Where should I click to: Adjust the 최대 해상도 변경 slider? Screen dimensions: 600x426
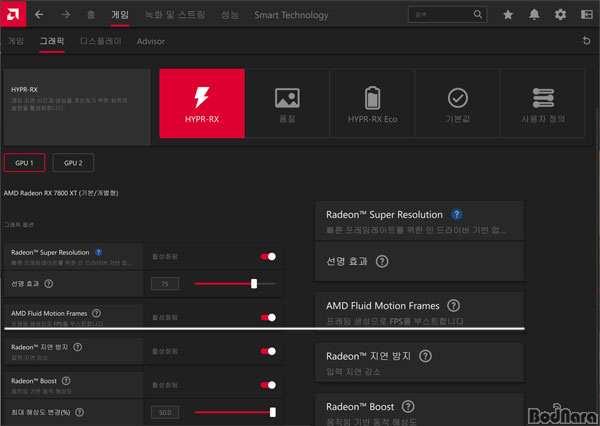click(x=235, y=412)
